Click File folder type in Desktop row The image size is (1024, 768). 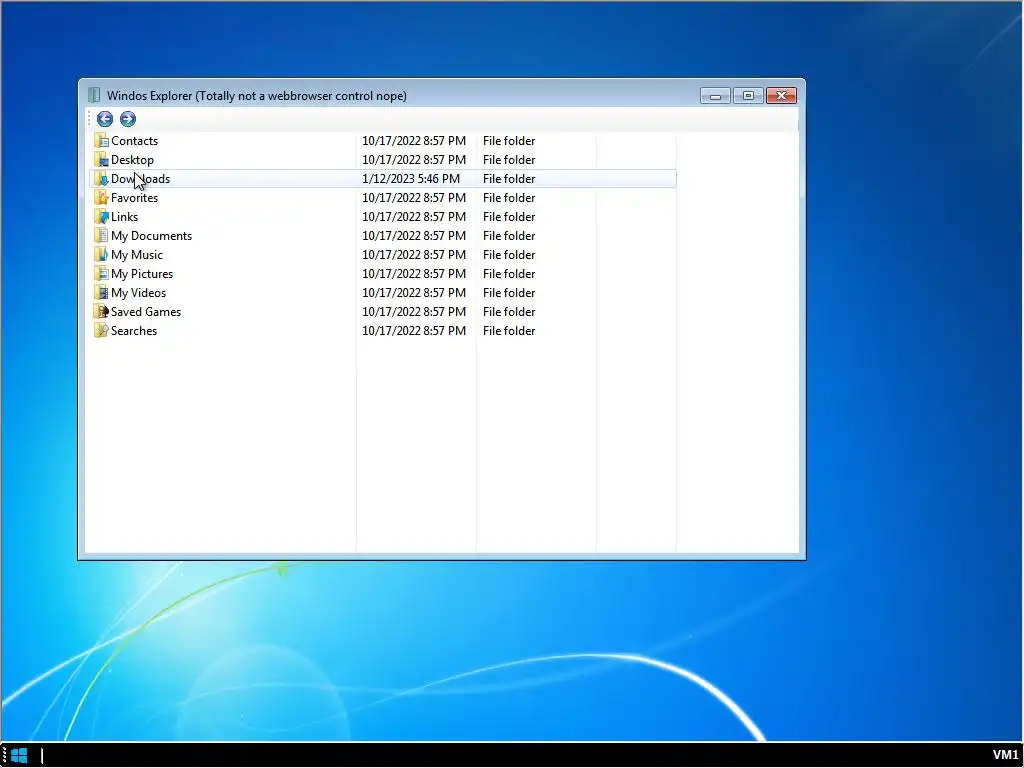pyautogui.click(x=509, y=159)
